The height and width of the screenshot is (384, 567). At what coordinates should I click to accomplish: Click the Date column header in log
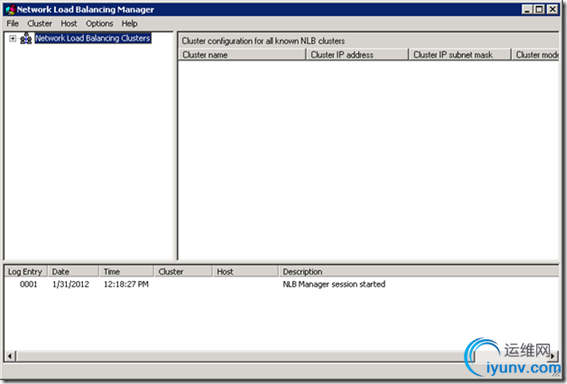tap(73, 272)
